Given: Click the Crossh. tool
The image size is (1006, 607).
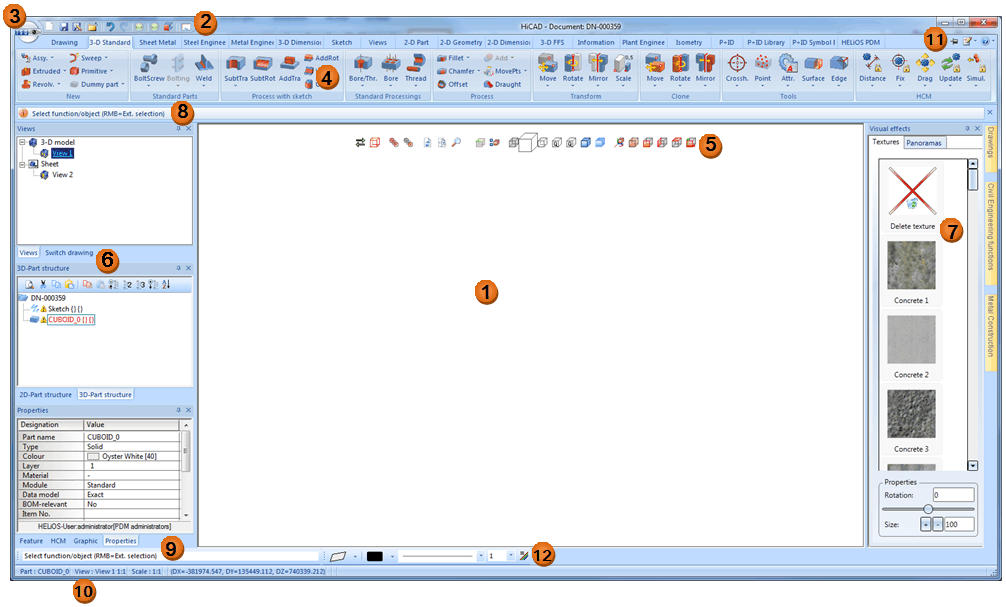Looking at the screenshot, I should [x=737, y=68].
